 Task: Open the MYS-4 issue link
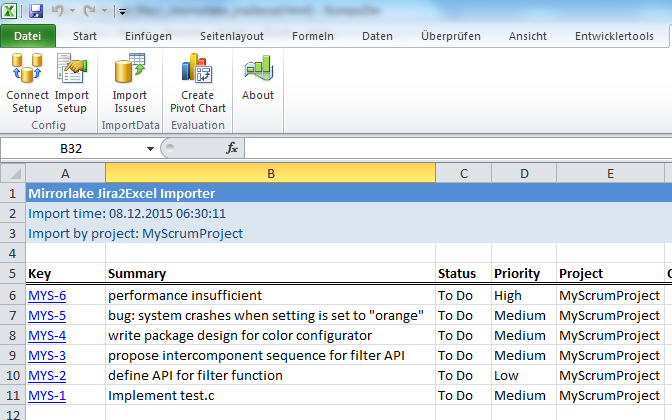tap(47, 336)
